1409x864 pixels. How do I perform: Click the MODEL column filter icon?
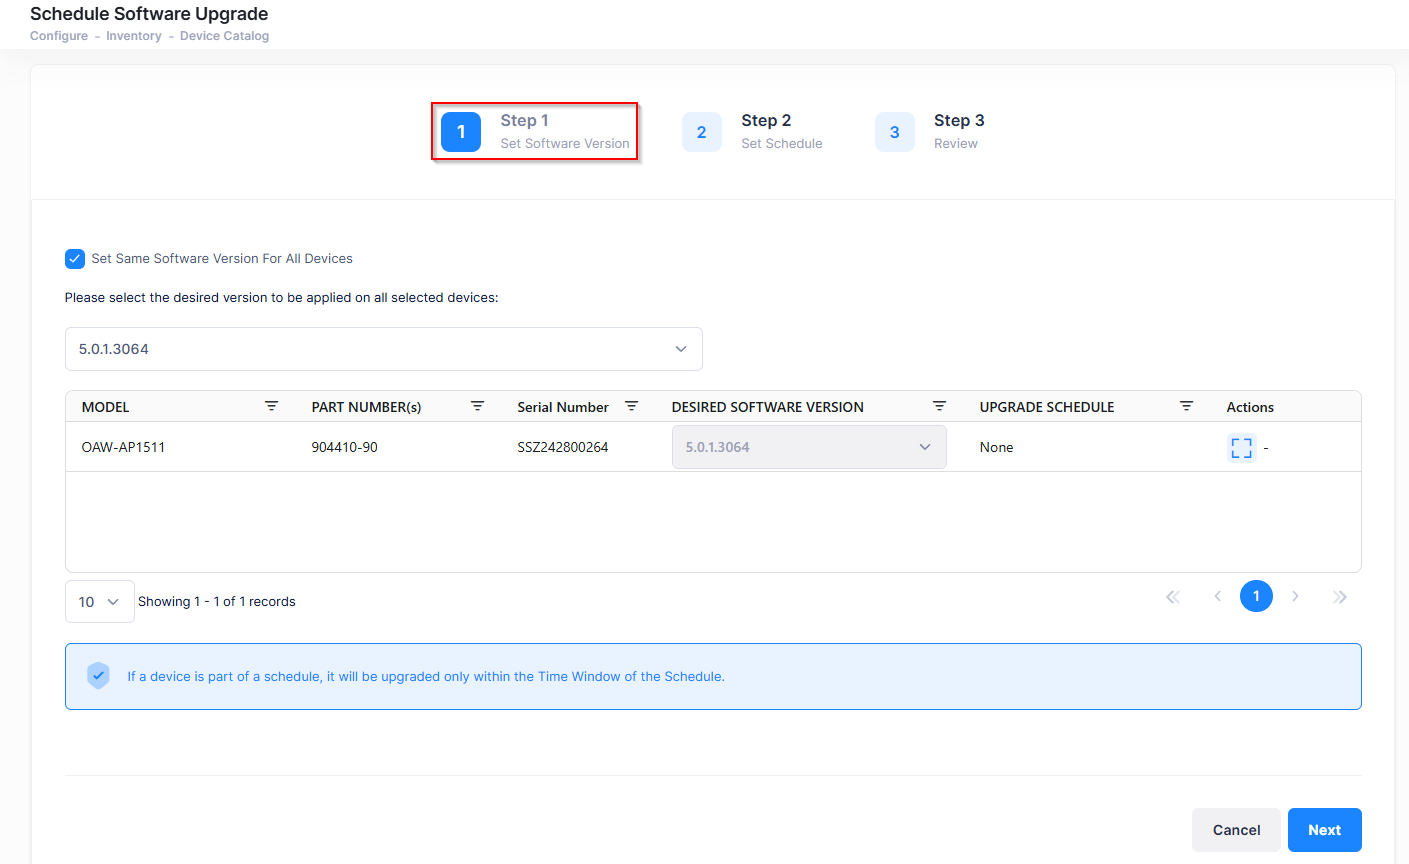coord(271,406)
